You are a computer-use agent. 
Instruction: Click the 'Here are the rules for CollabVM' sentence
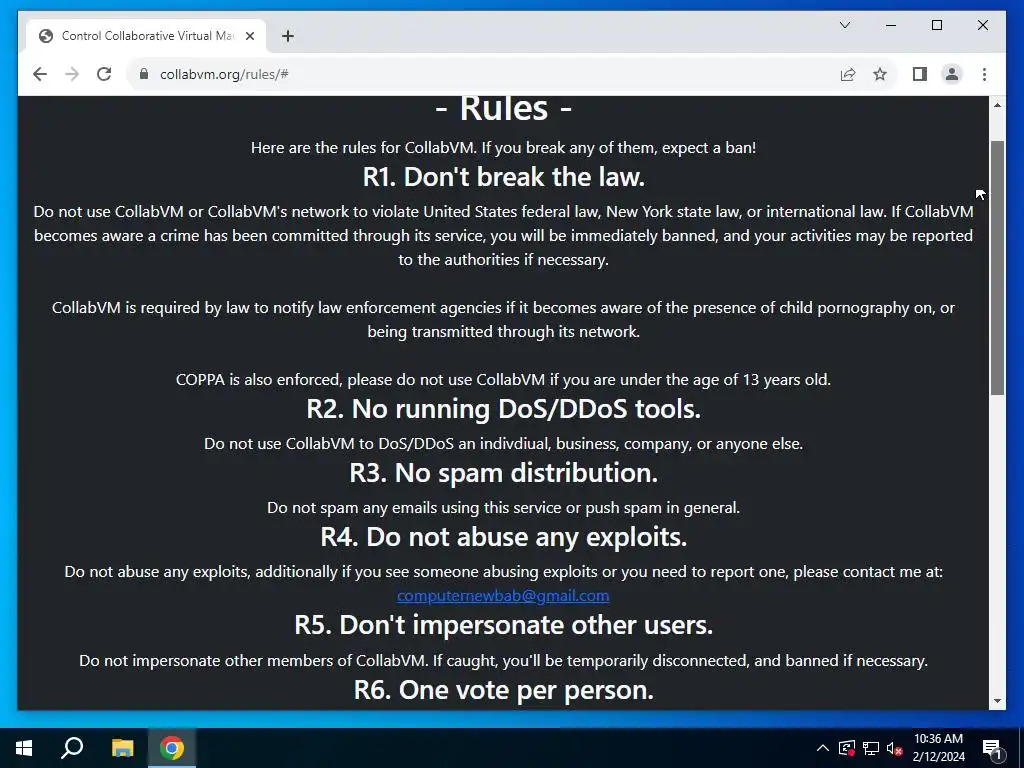(x=504, y=148)
